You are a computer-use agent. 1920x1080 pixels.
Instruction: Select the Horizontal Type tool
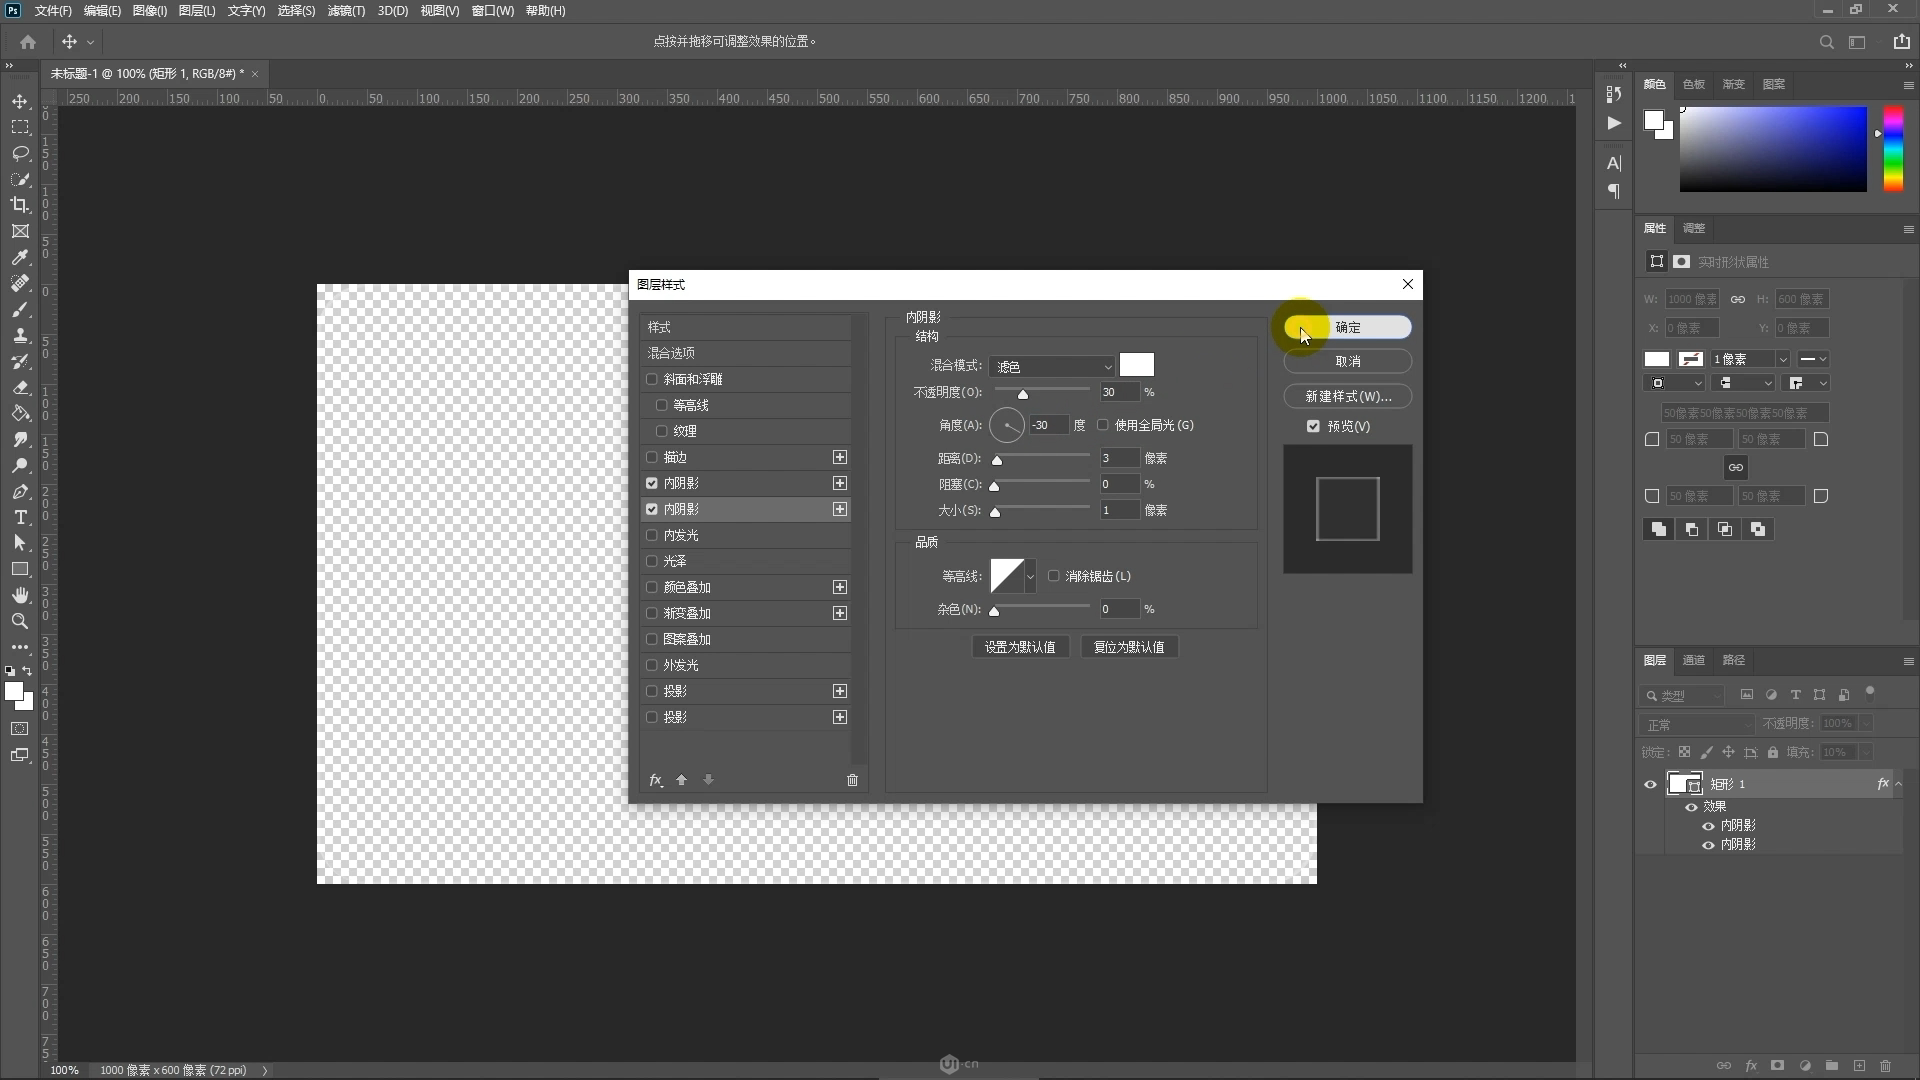point(20,517)
